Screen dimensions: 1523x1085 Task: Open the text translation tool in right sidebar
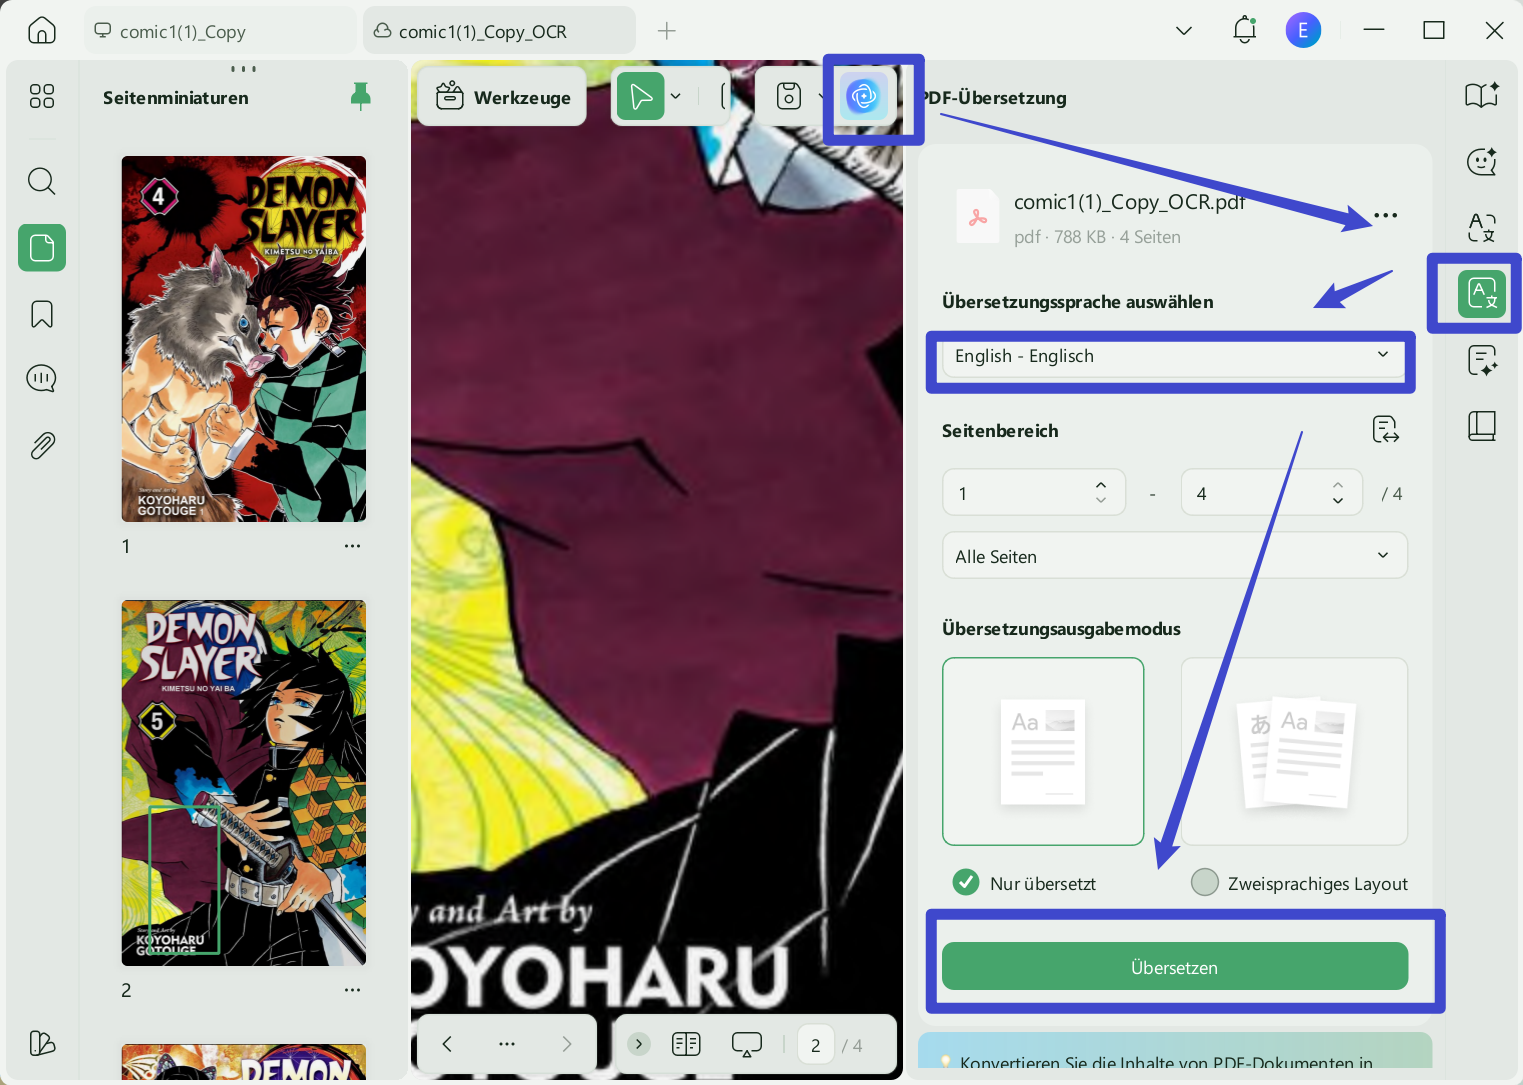pyautogui.click(x=1481, y=228)
